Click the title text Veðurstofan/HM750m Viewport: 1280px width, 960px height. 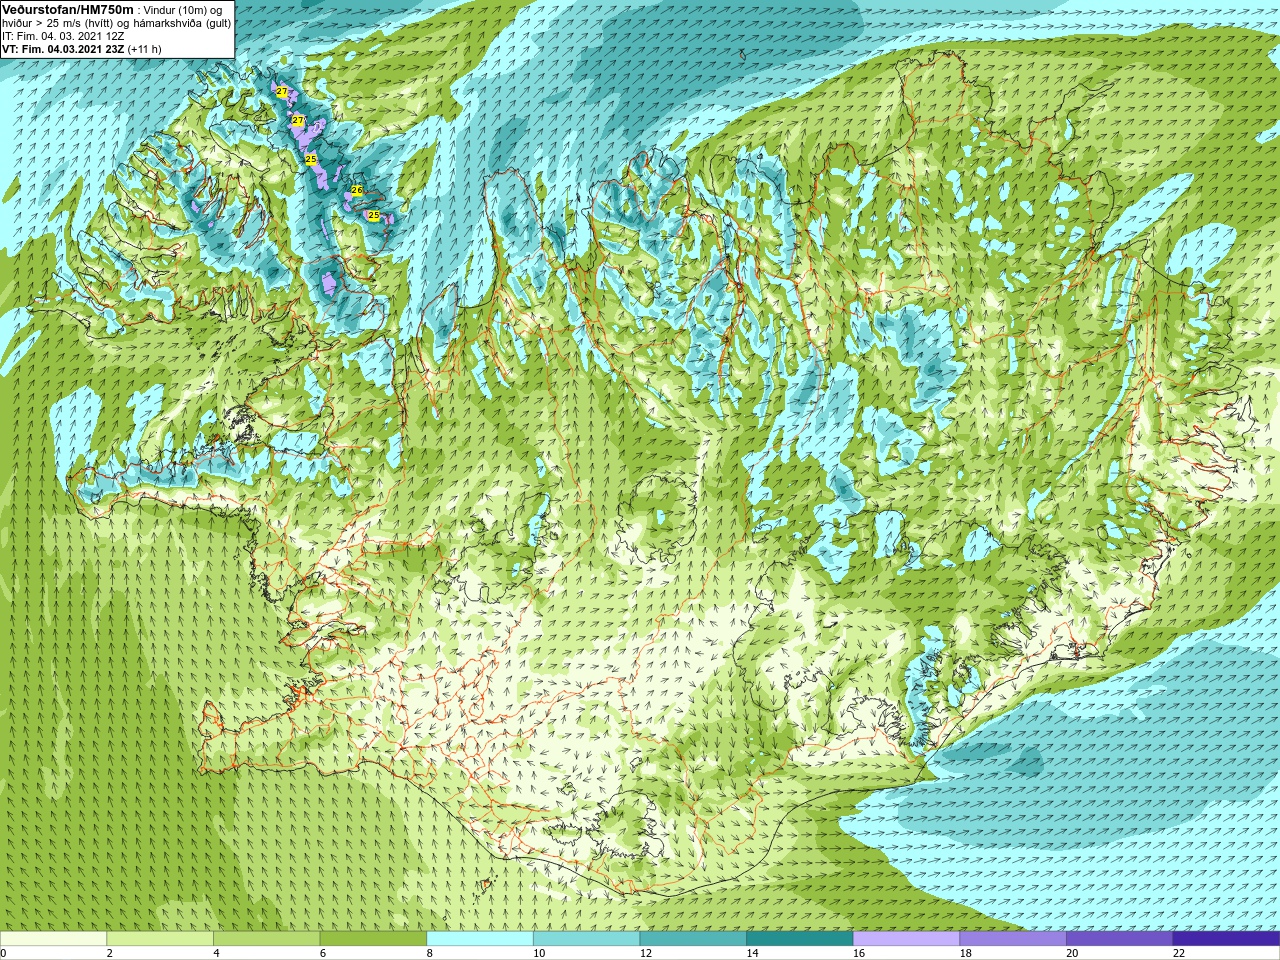coord(68,9)
